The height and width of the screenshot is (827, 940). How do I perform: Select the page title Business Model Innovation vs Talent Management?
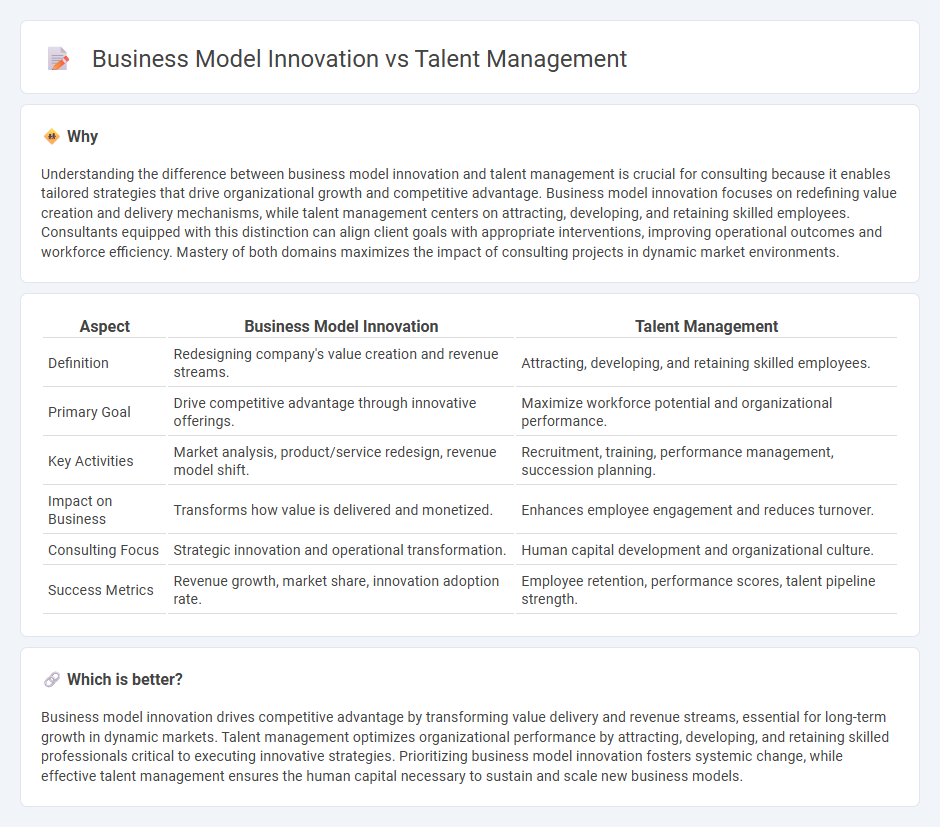359,59
